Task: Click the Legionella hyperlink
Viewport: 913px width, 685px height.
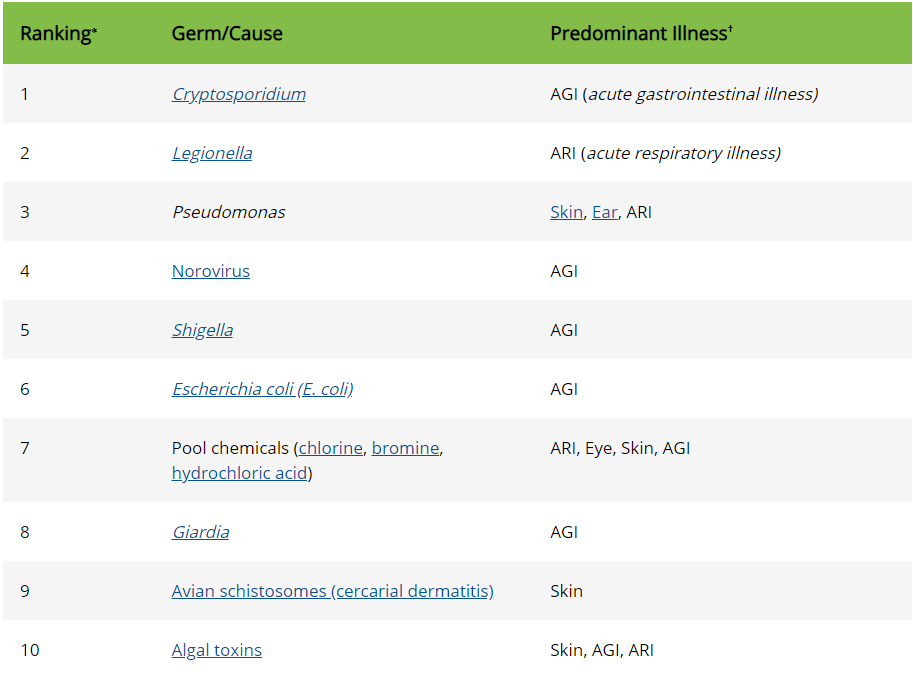Action: coord(212,153)
